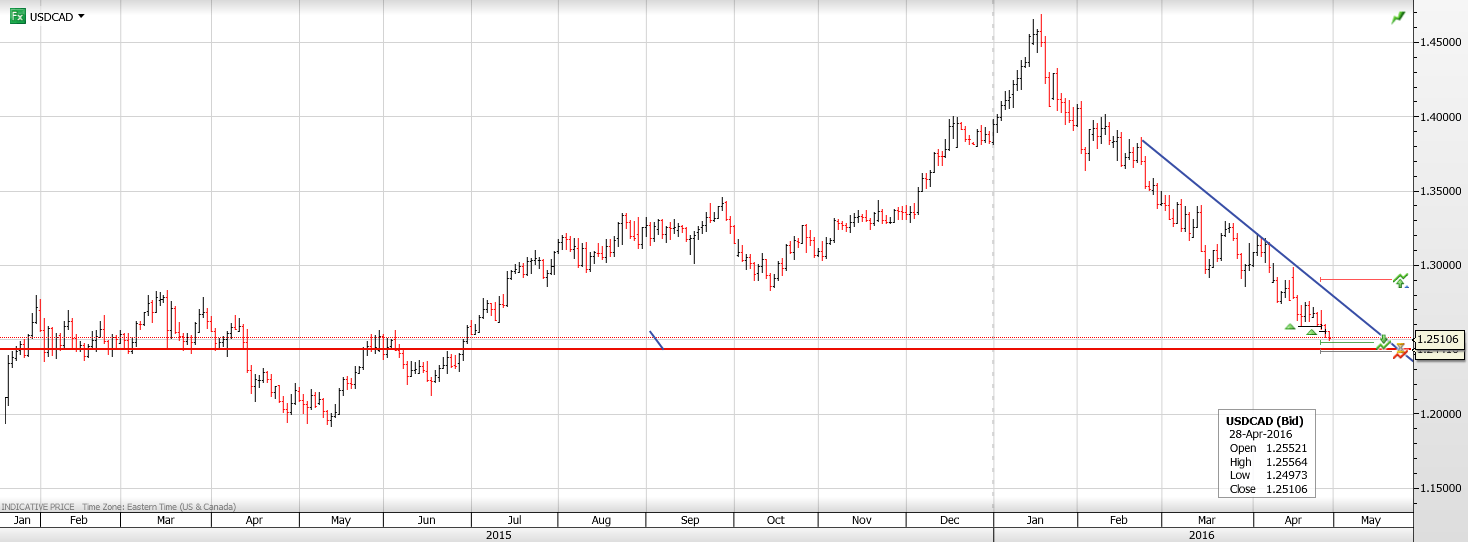Open the USDCAD symbol dropdown arrow
This screenshot has height=542, width=1468.
tap(81, 16)
